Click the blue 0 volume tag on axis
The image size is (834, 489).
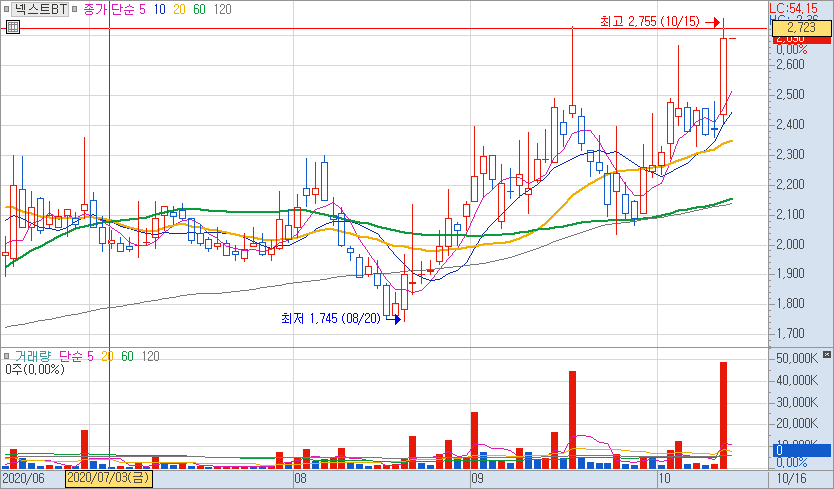[802, 451]
